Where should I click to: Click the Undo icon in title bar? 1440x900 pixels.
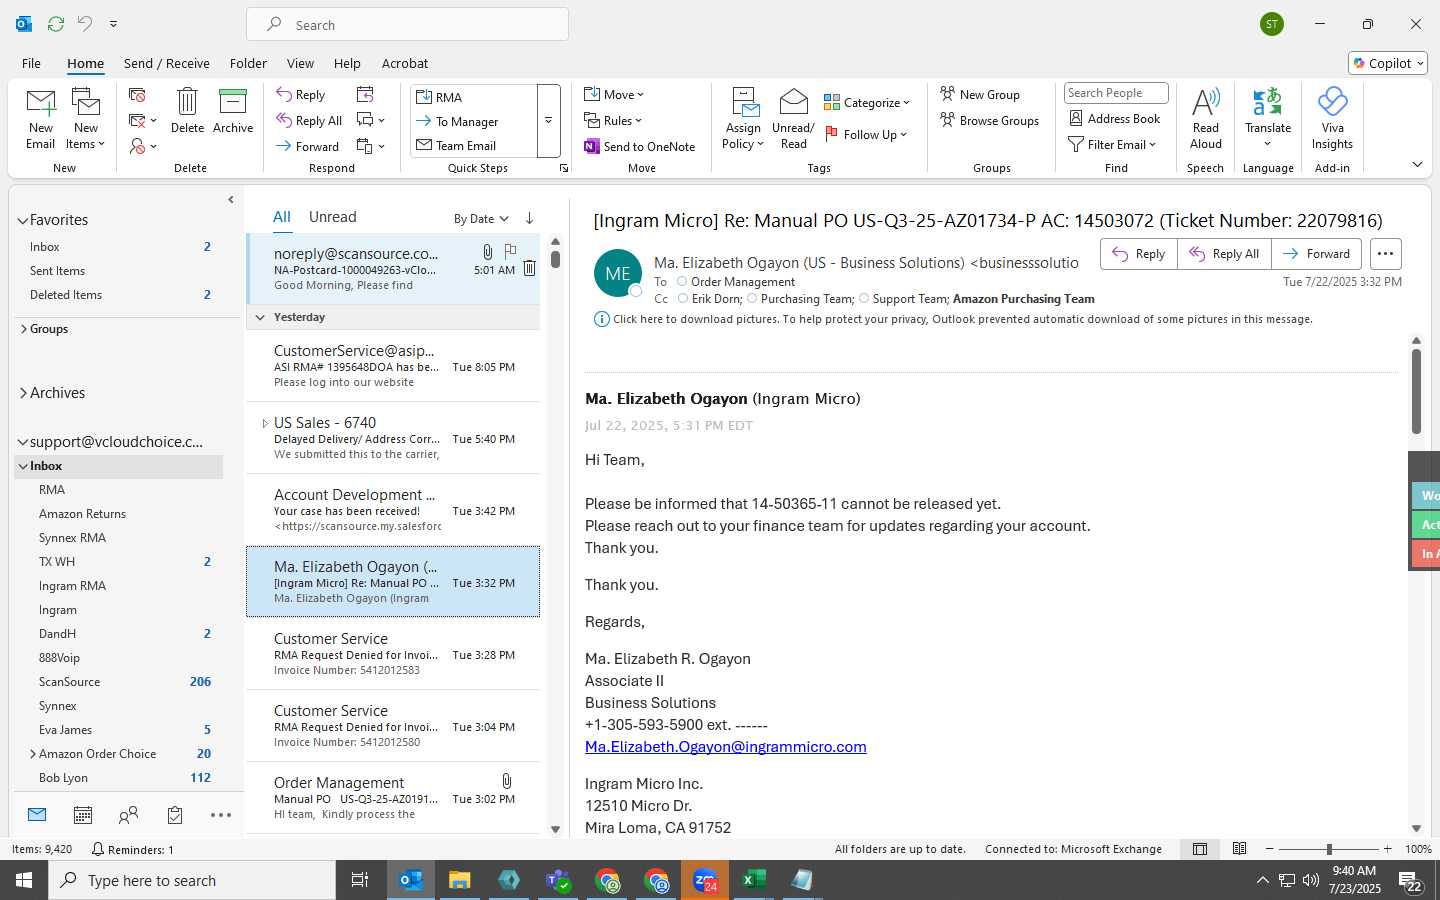point(85,24)
